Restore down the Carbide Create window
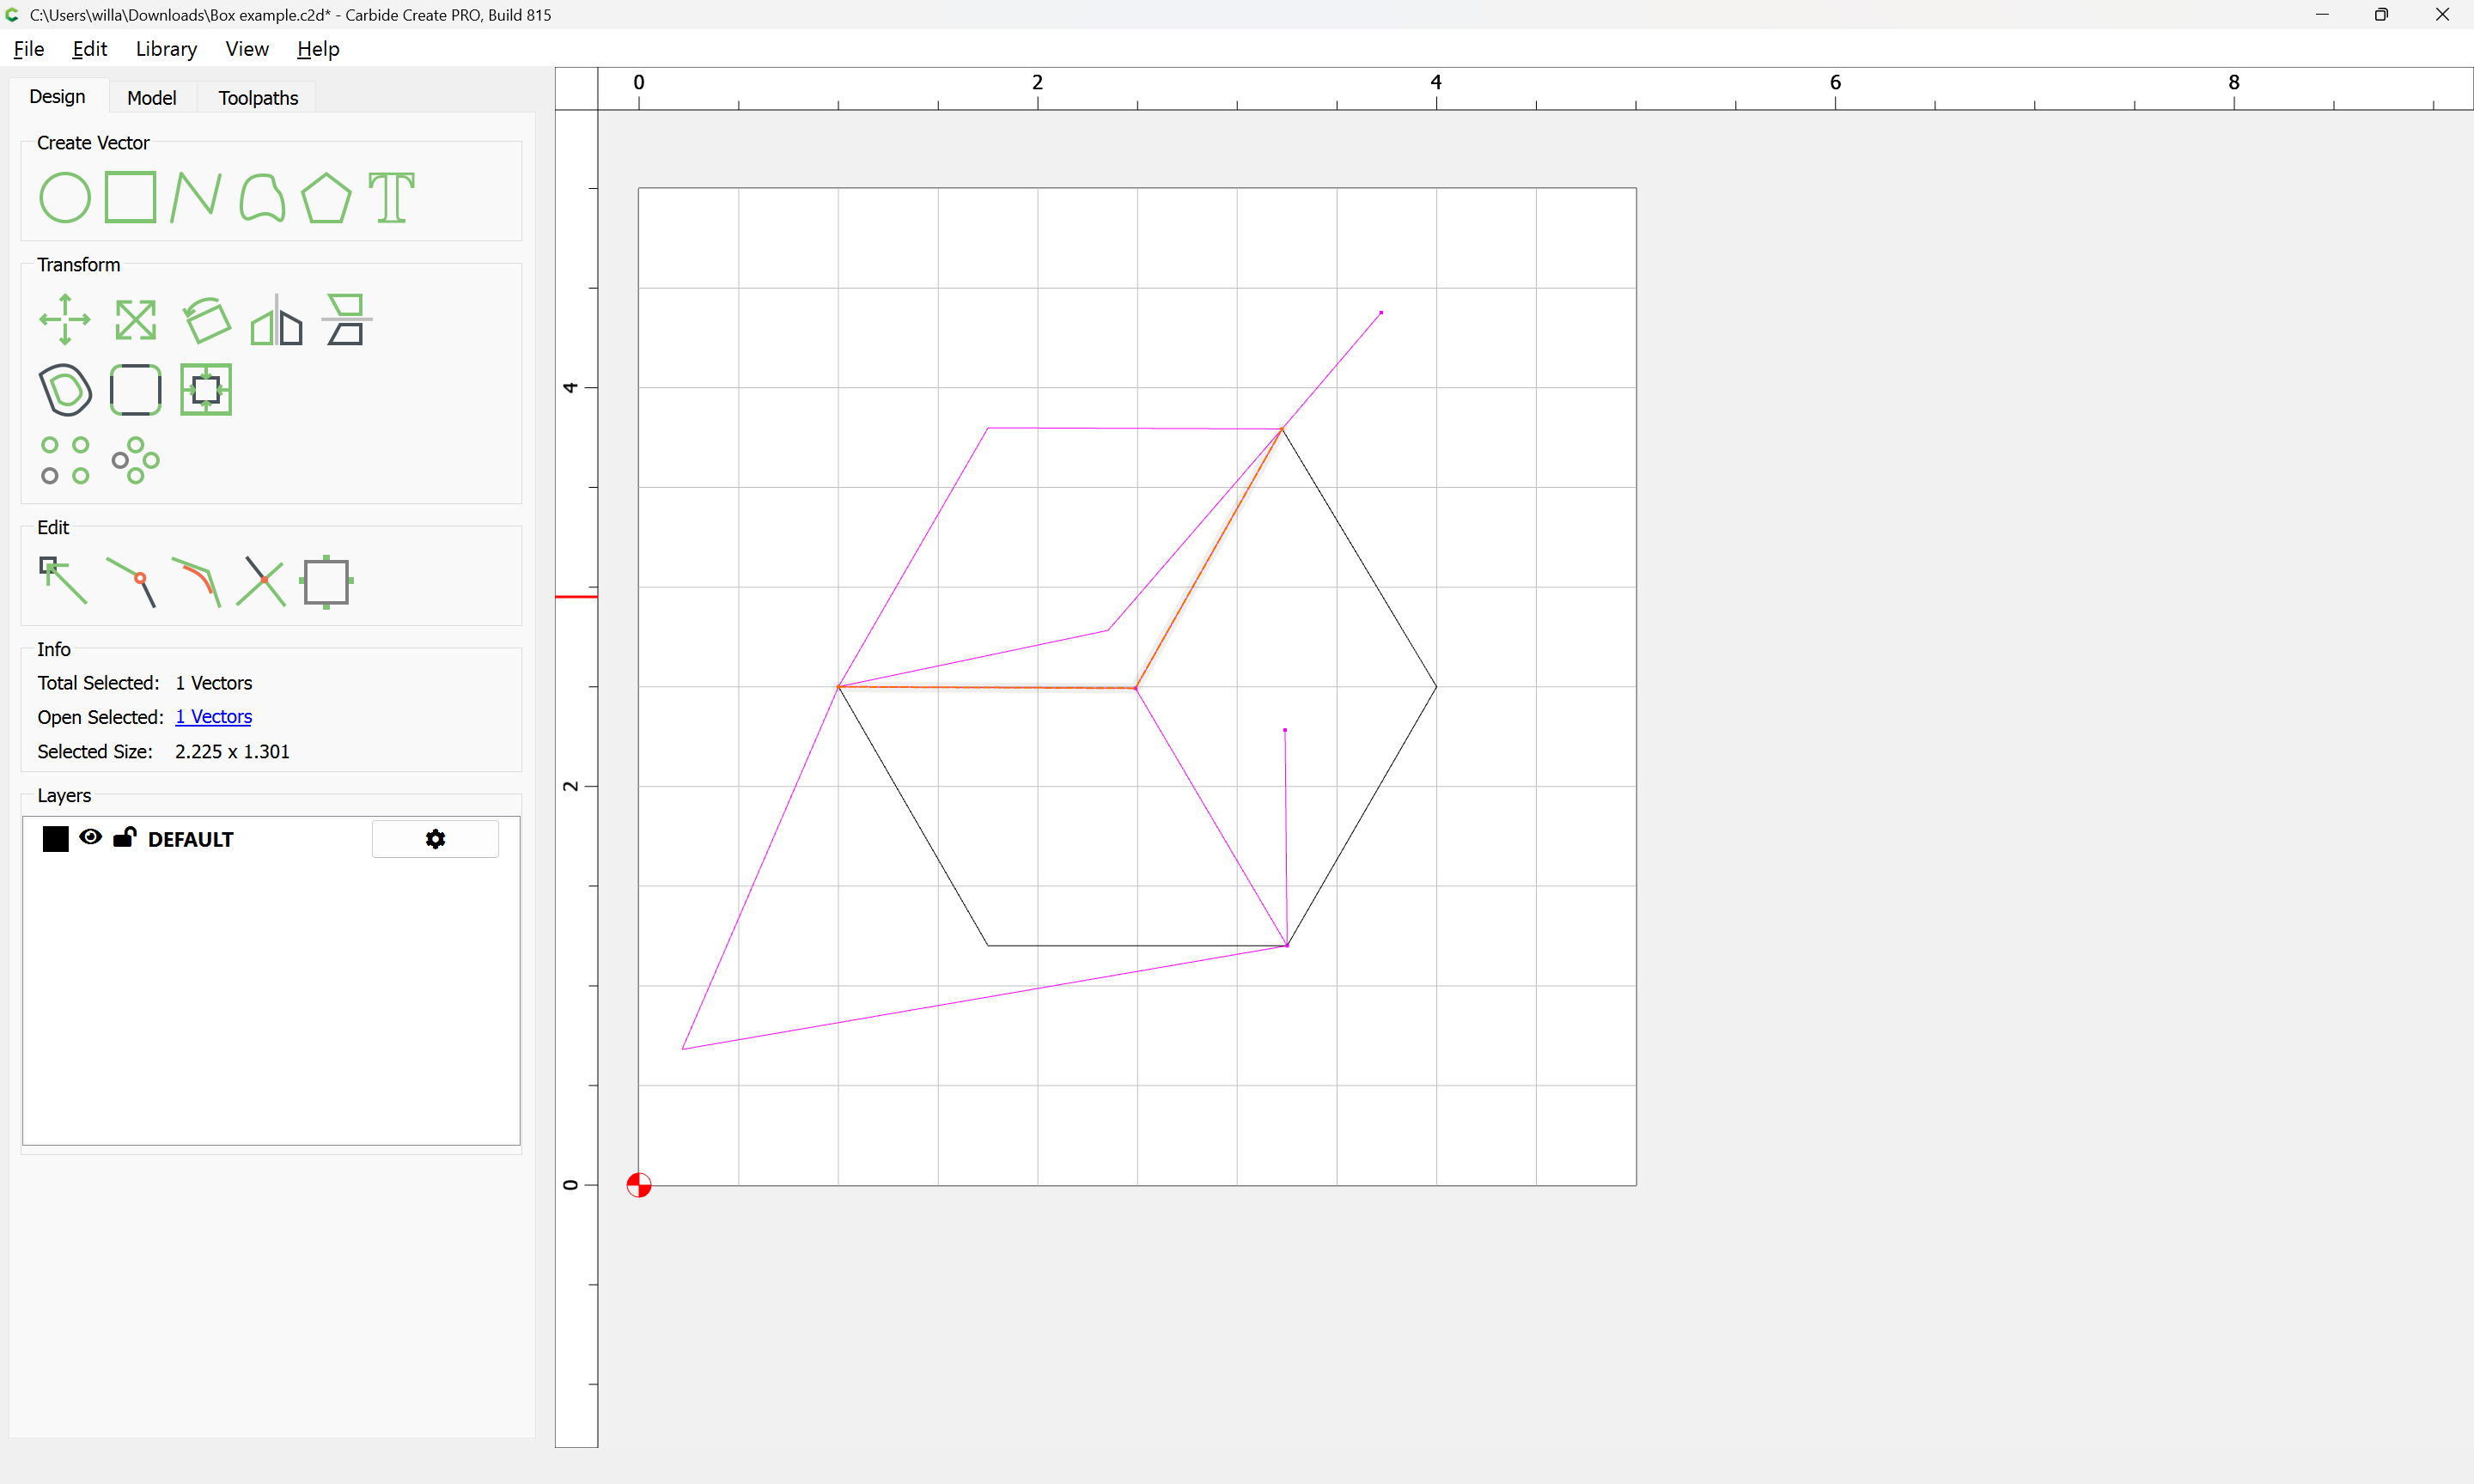This screenshot has width=2474, height=1484. 2381,15
